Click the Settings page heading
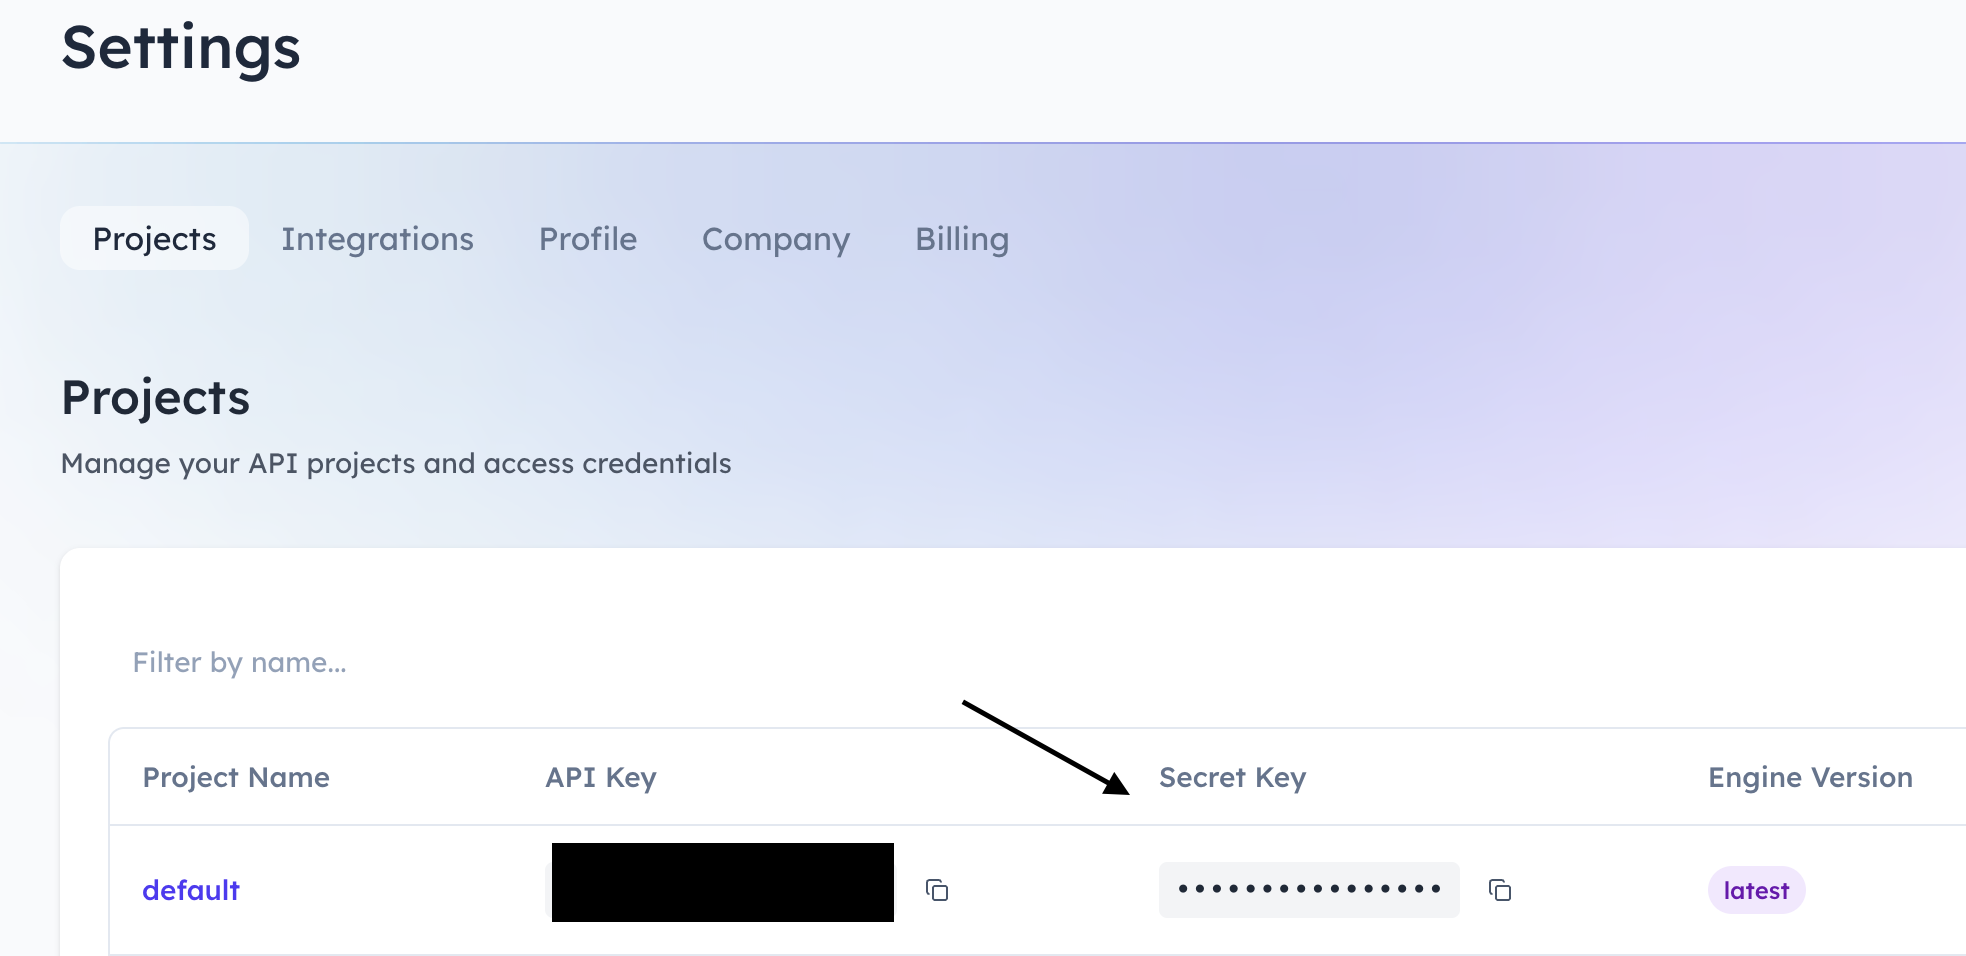 point(180,48)
